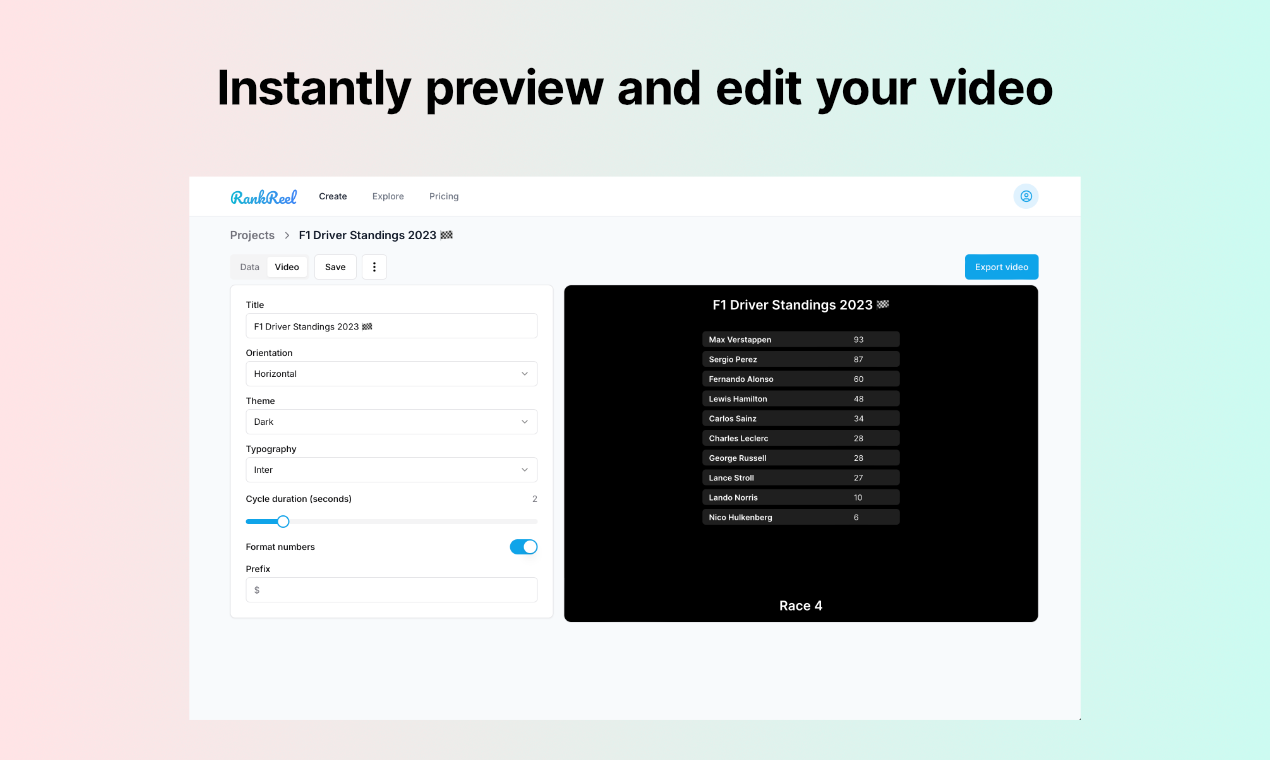Viewport: 1270px width, 760px height.
Task: Switch to the Data tab
Action: click(x=250, y=267)
